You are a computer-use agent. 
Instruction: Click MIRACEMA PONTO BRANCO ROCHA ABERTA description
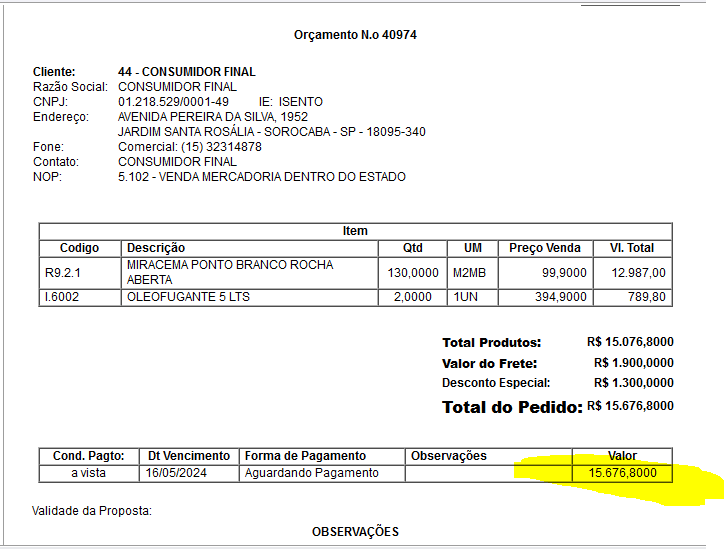(x=229, y=272)
